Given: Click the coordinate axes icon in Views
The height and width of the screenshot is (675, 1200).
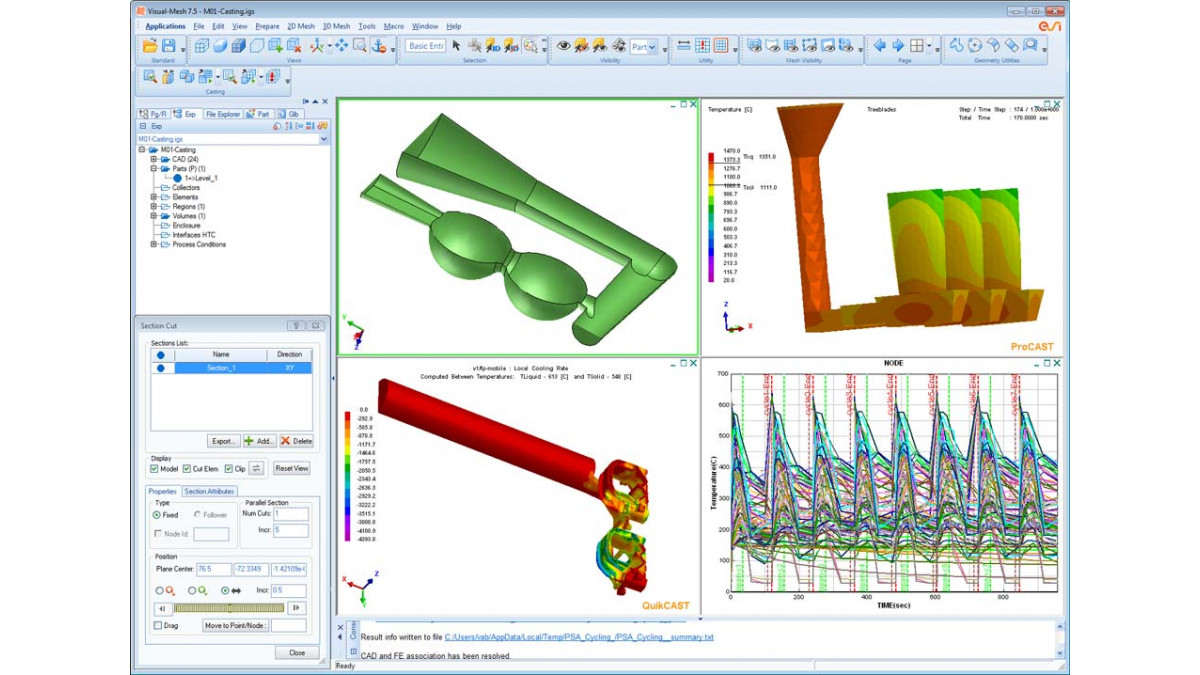Looking at the screenshot, I should click(318, 46).
